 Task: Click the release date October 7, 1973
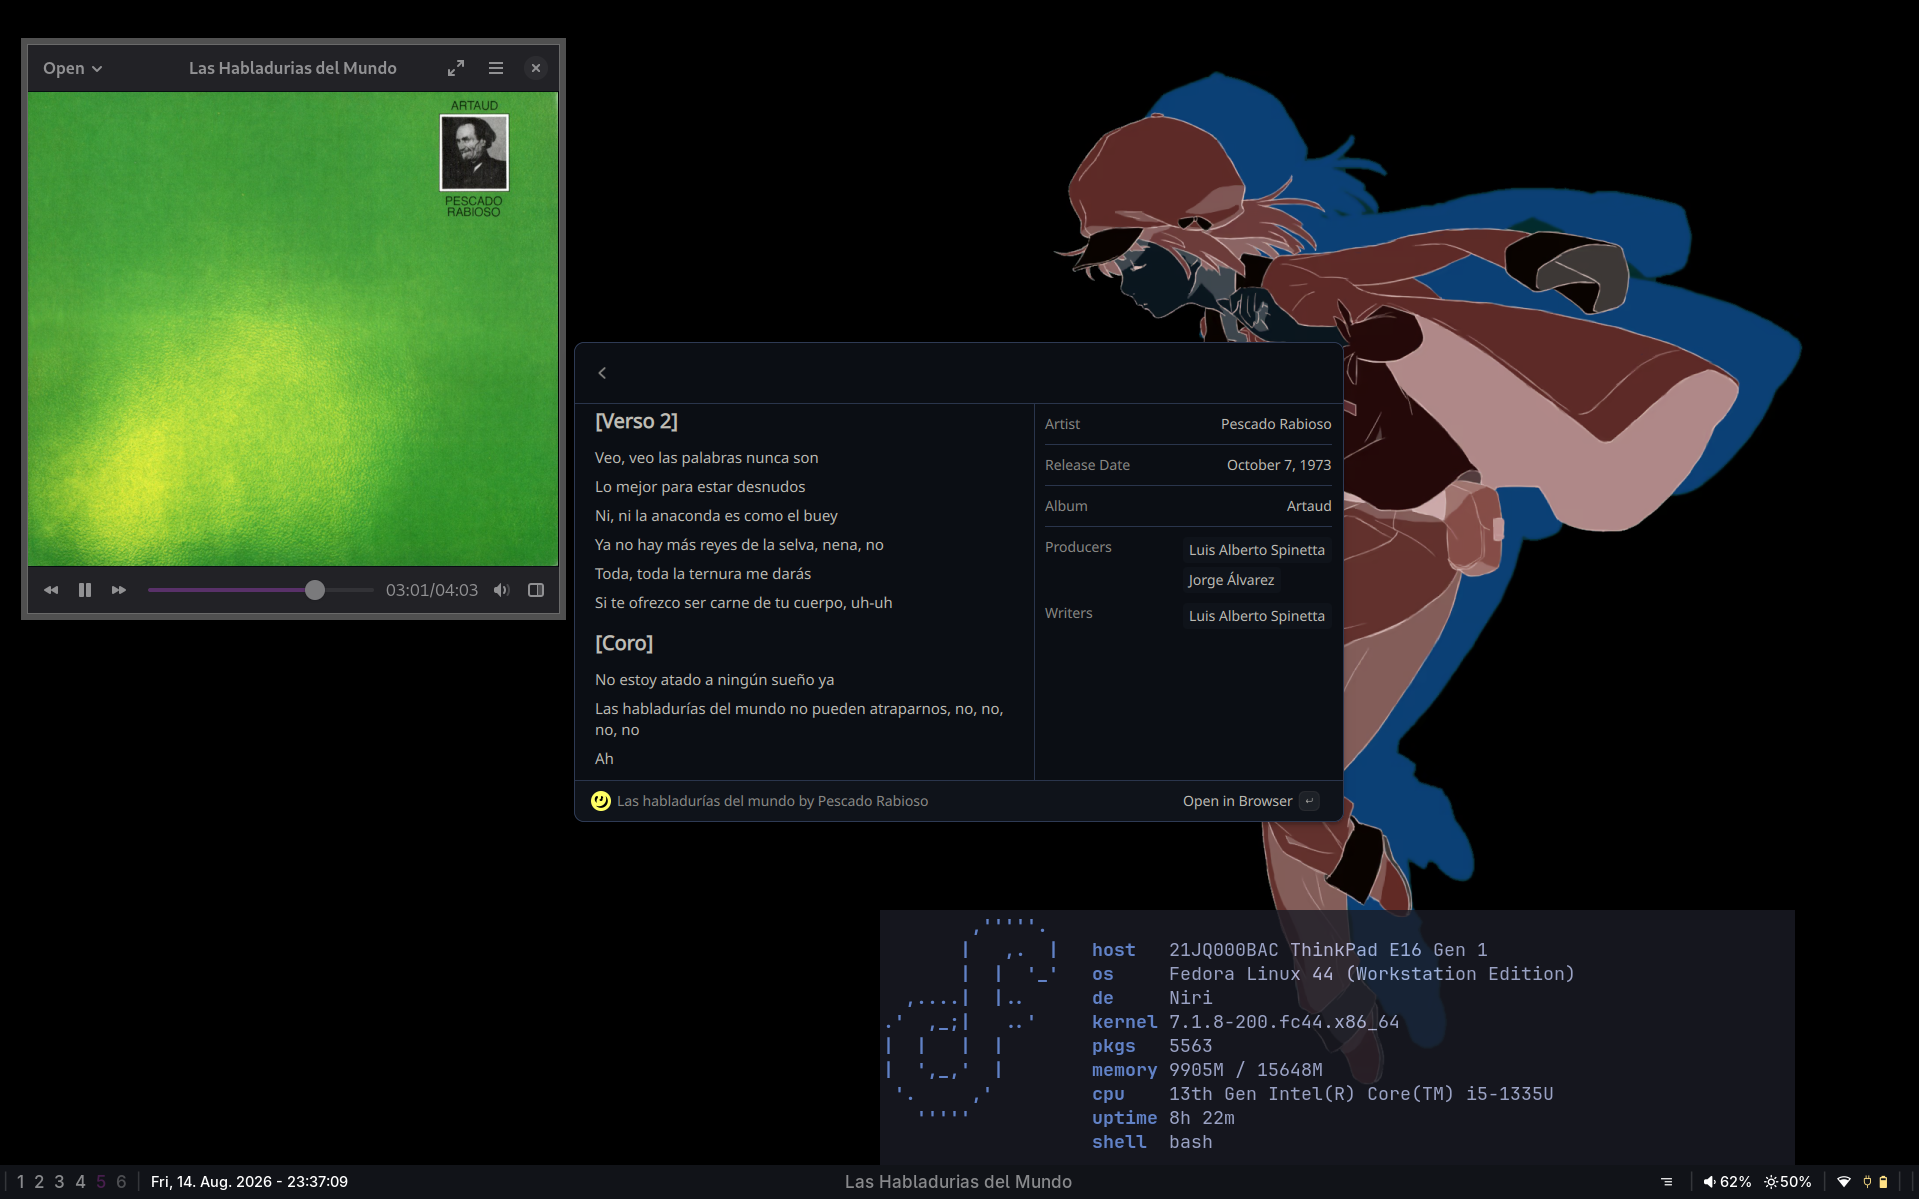pyautogui.click(x=1279, y=465)
